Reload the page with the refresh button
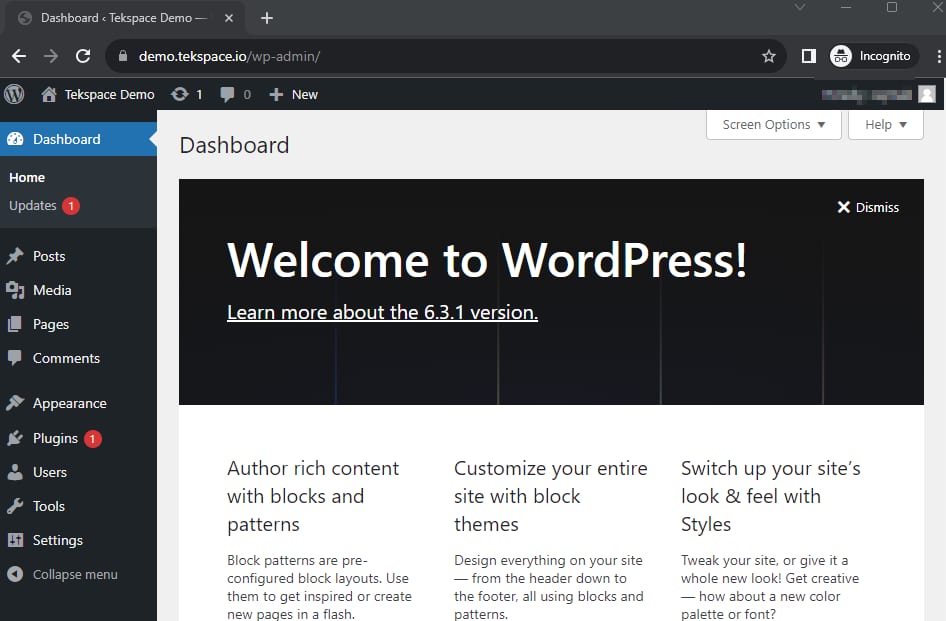Viewport: 946px width, 621px height. (x=83, y=56)
